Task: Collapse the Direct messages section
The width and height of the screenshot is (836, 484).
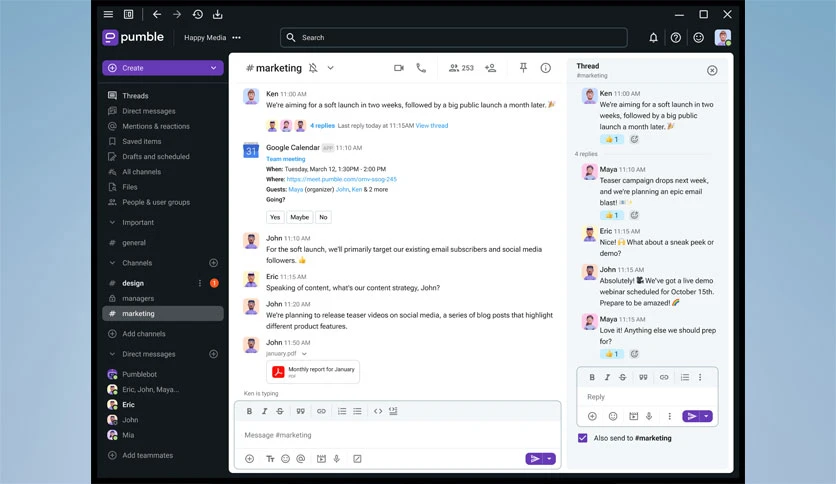Action: point(112,354)
